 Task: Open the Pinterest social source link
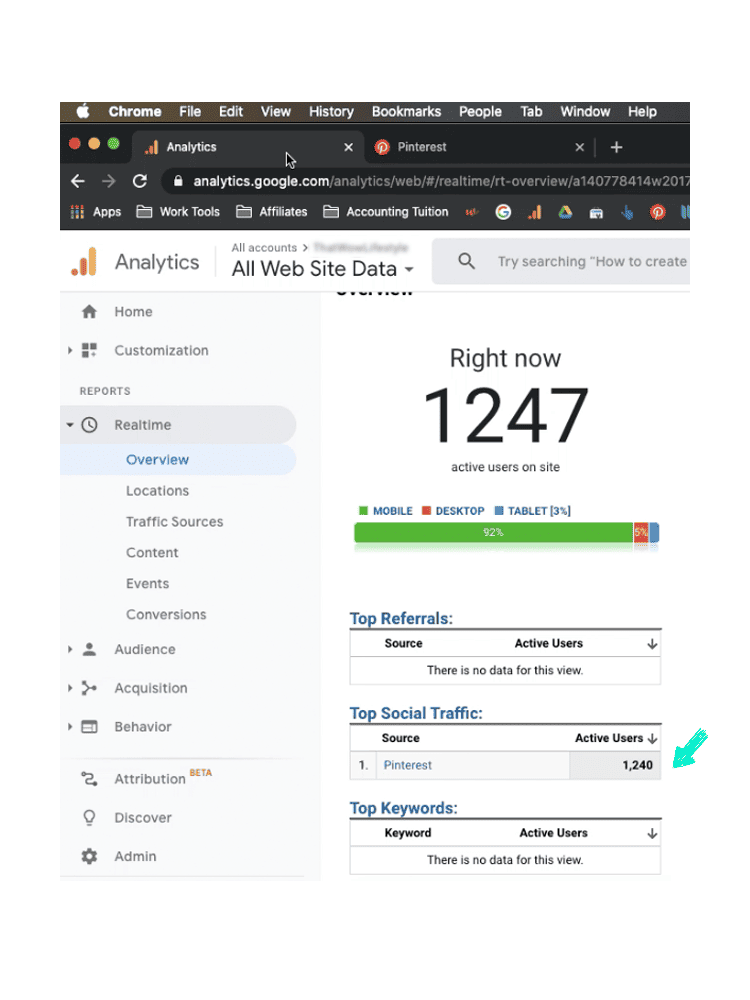(408, 765)
